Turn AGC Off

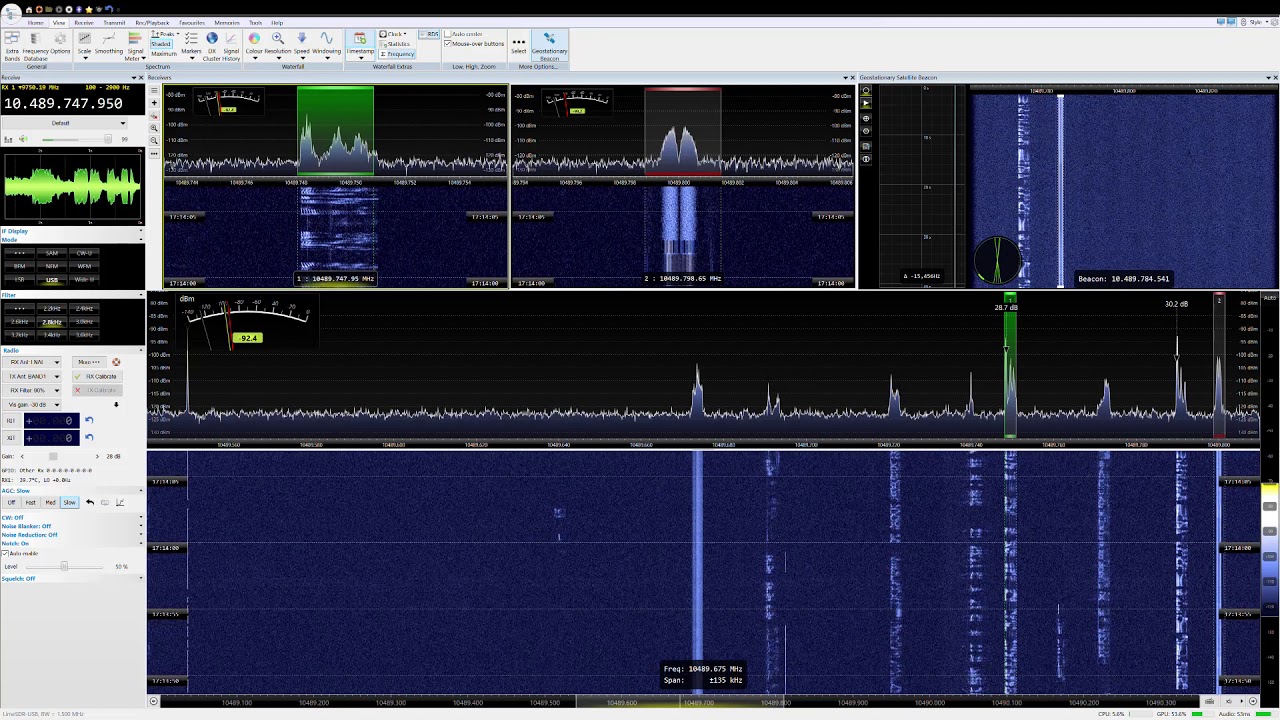[x=12, y=502]
